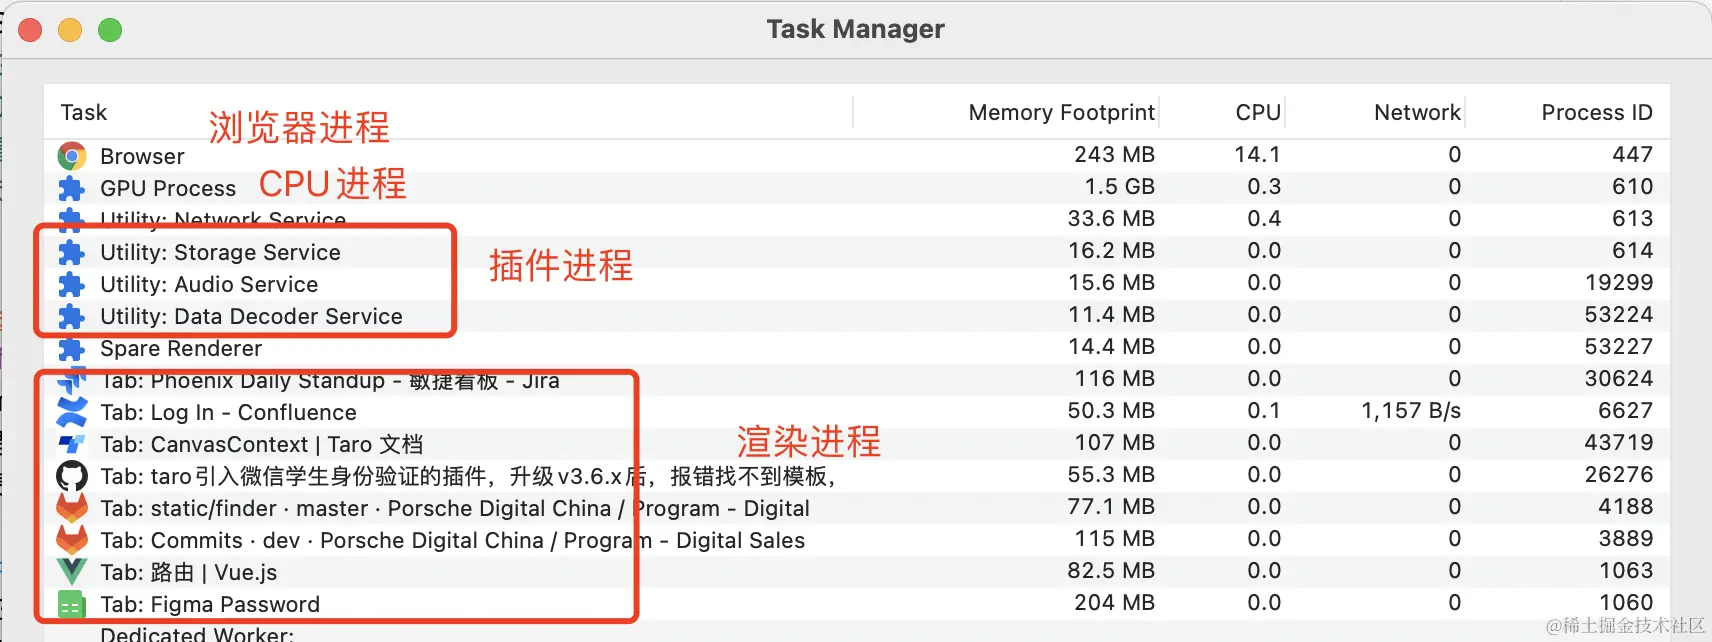Screen dimensions: 1712x642
Task: Select the Utility: Audio Service process
Action: point(209,284)
